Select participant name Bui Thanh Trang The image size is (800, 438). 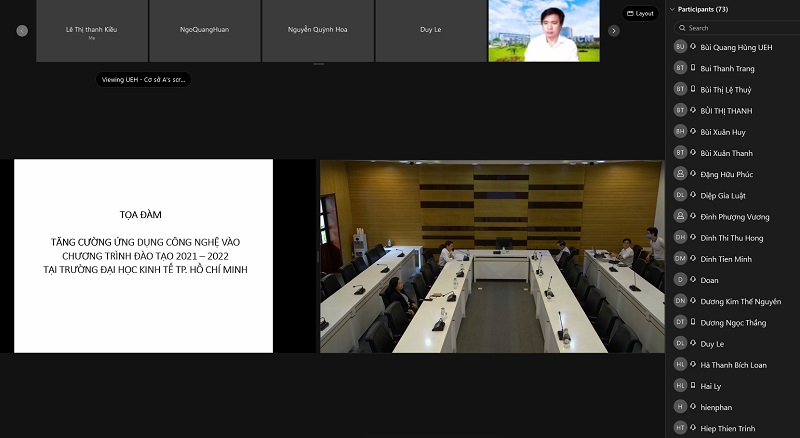pyautogui.click(x=727, y=68)
